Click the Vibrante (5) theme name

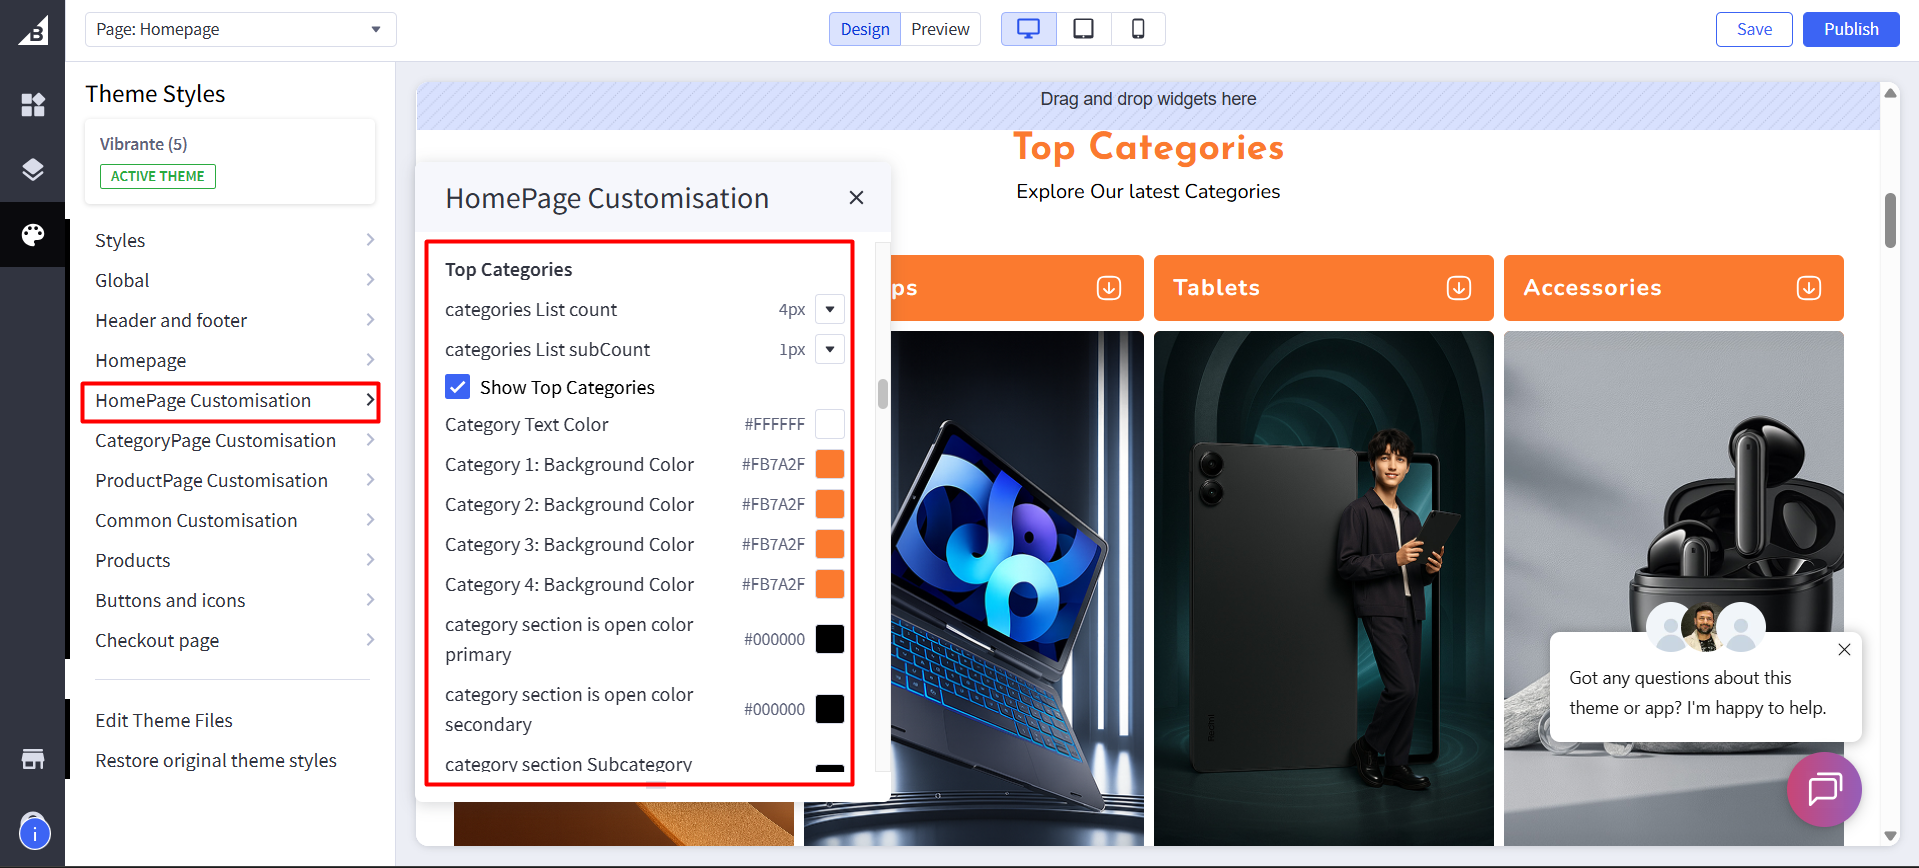143,144
